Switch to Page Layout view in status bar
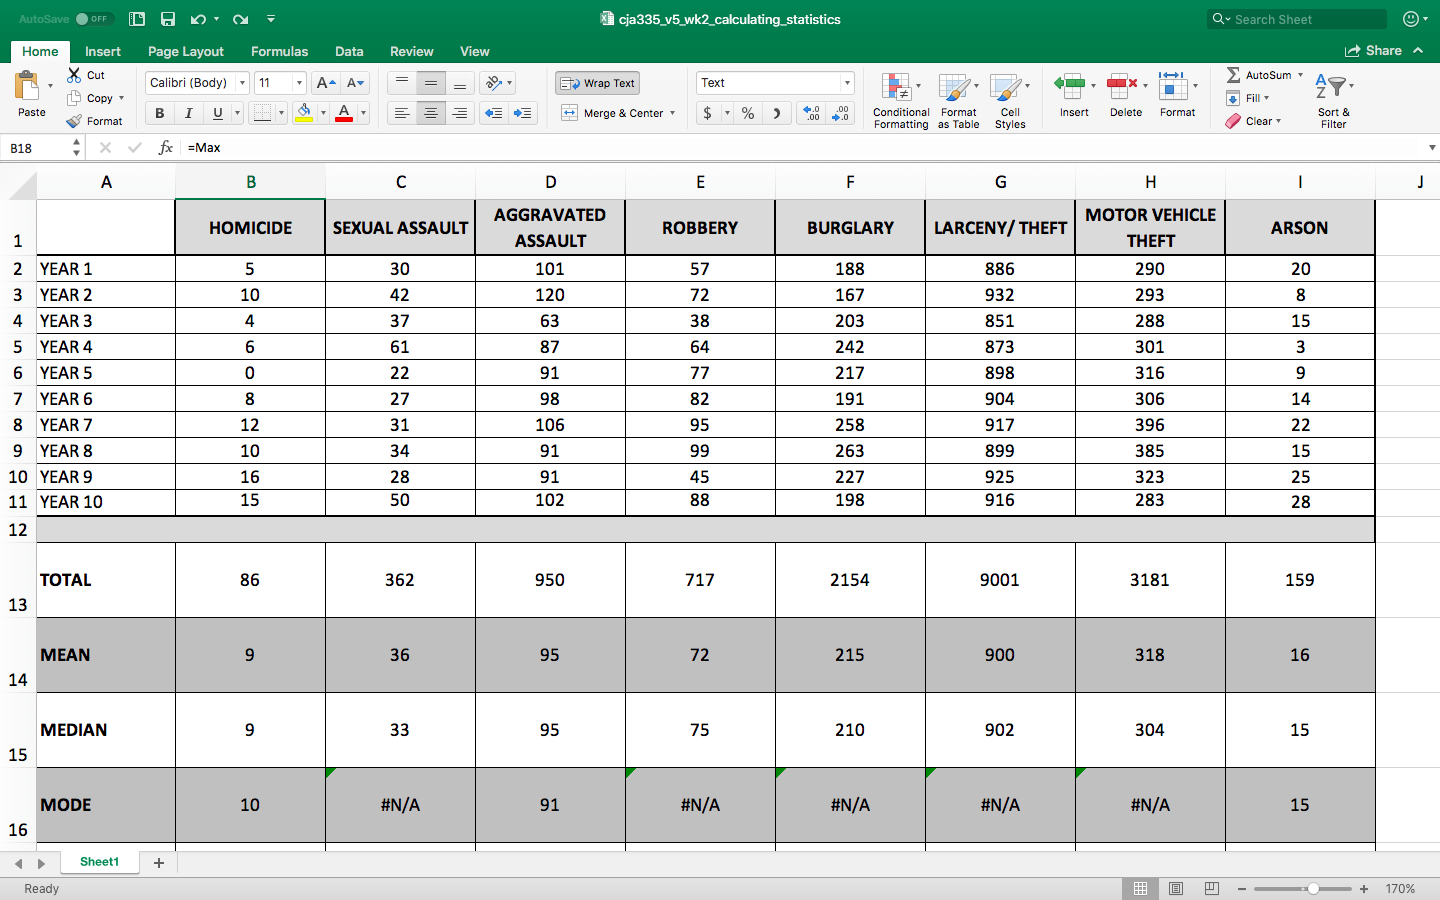 [x=1176, y=888]
